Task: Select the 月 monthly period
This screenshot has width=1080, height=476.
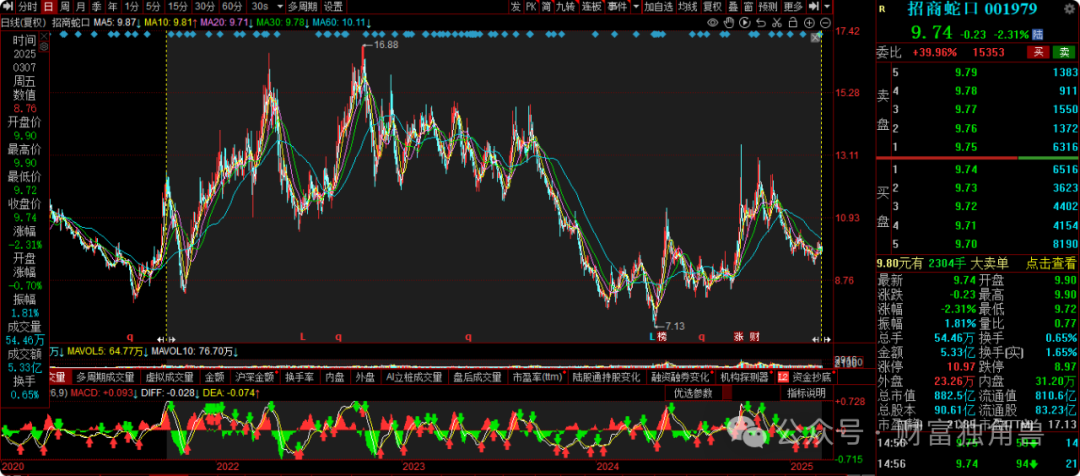Action: point(81,6)
